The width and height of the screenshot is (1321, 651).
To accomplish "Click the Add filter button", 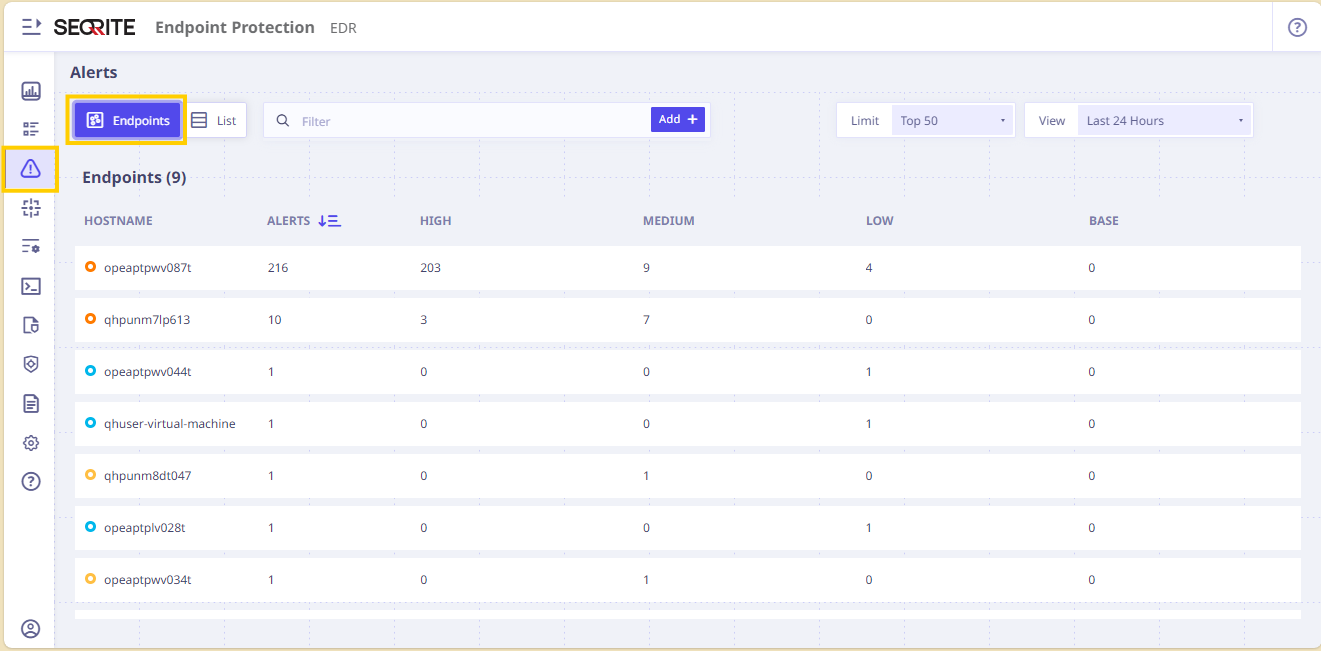I will [x=678, y=119].
